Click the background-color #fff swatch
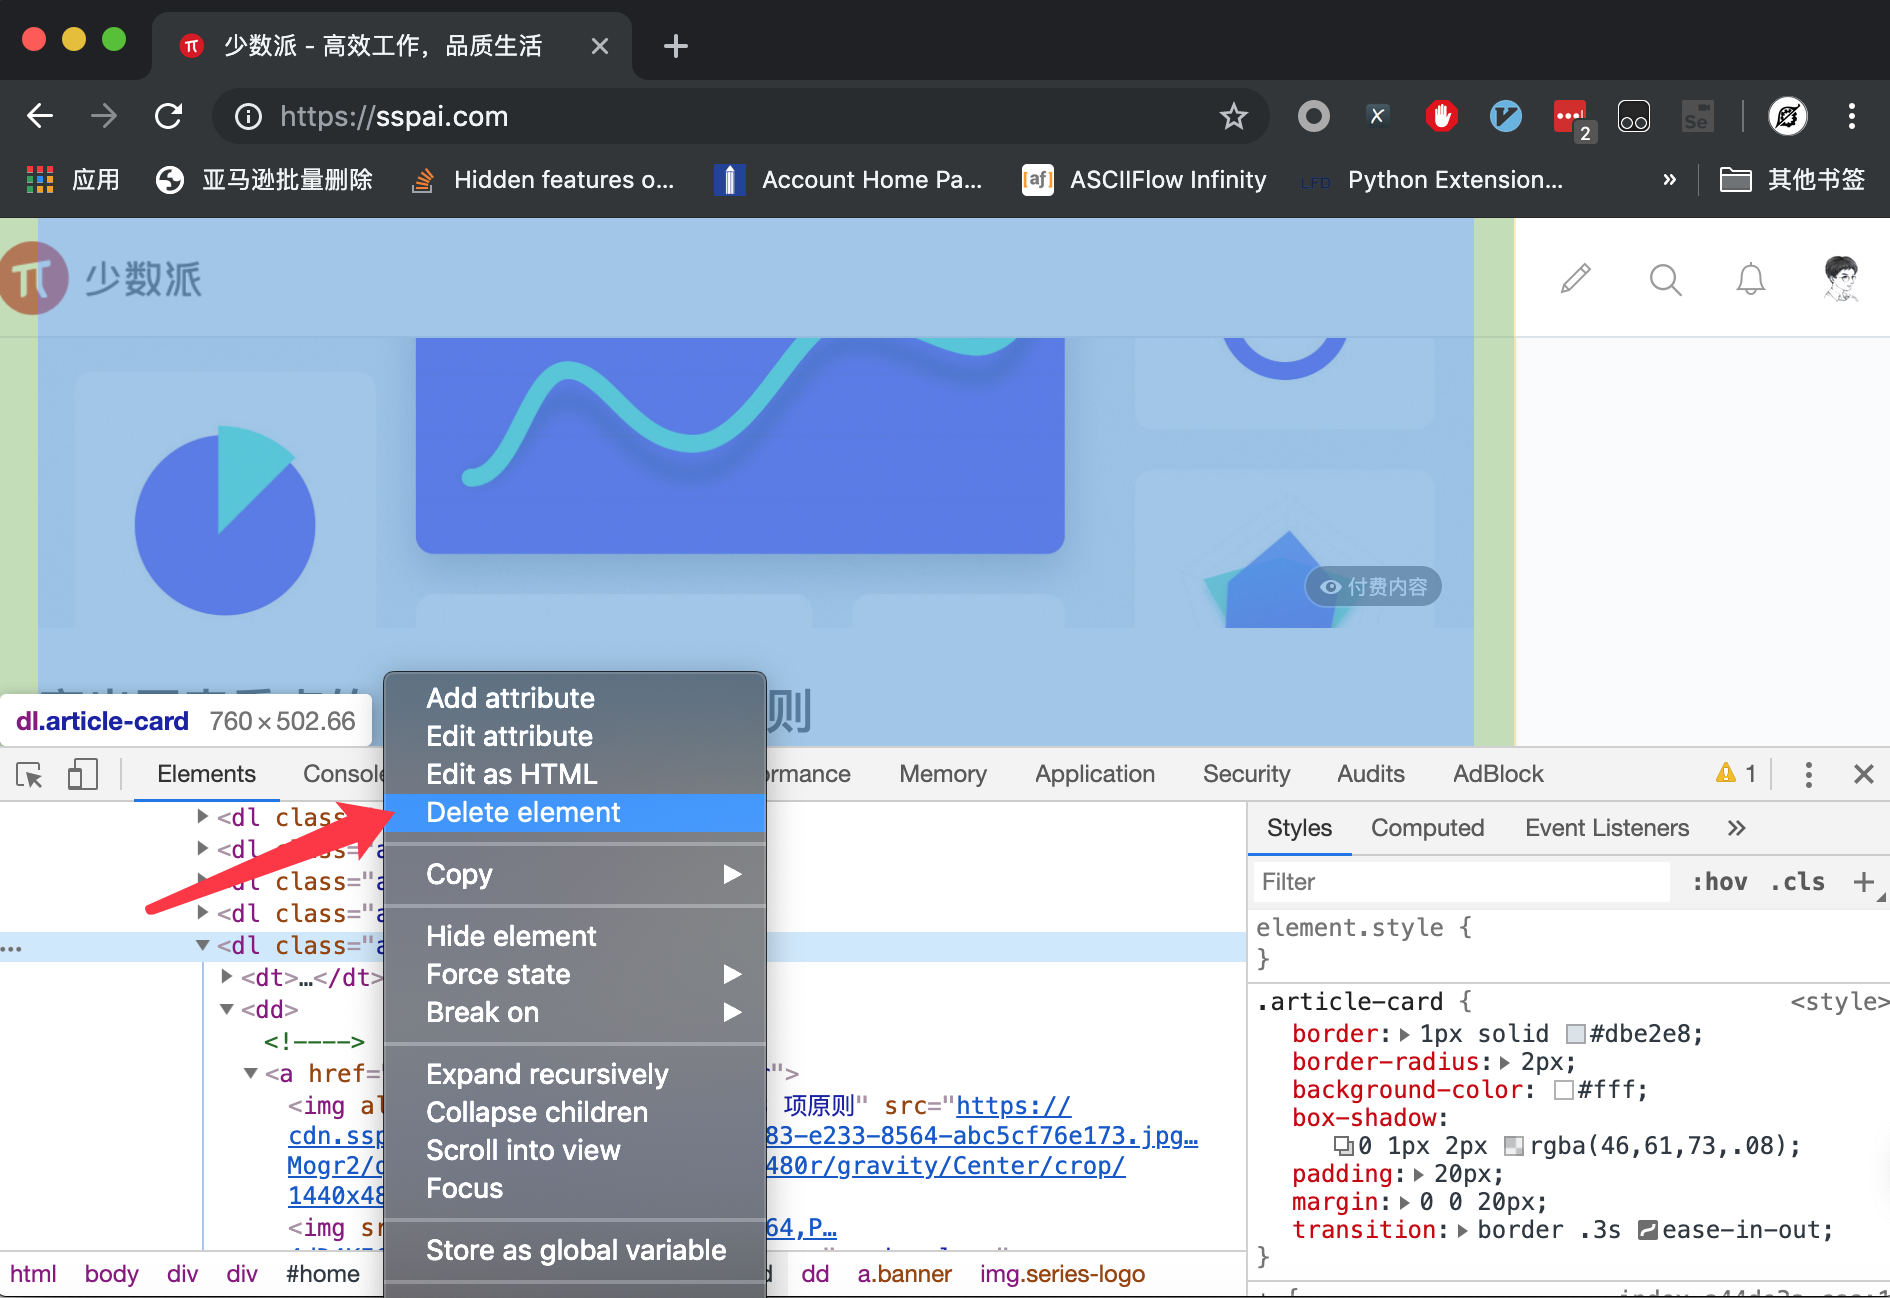The width and height of the screenshot is (1890, 1298). click(1563, 1090)
